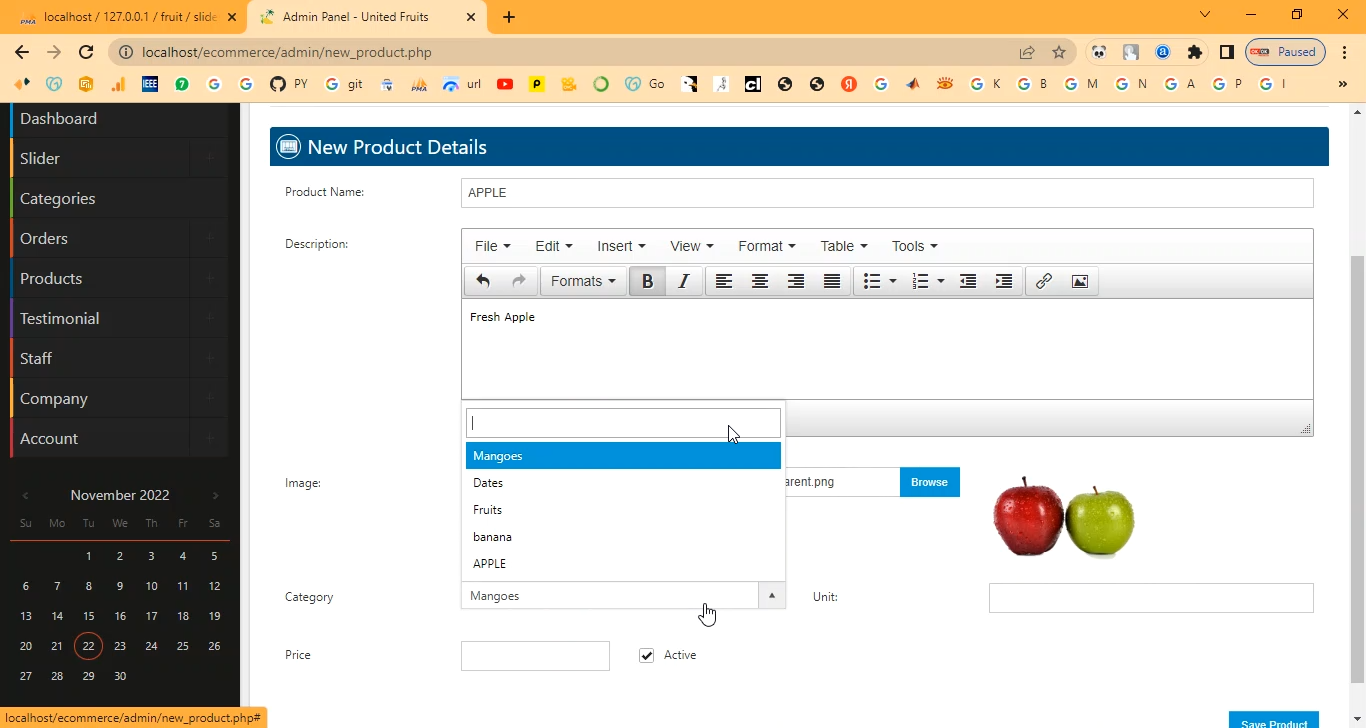Image resolution: width=1366 pixels, height=728 pixels.
Task: Open the Table menu in editor
Action: [x=843, y=246]
